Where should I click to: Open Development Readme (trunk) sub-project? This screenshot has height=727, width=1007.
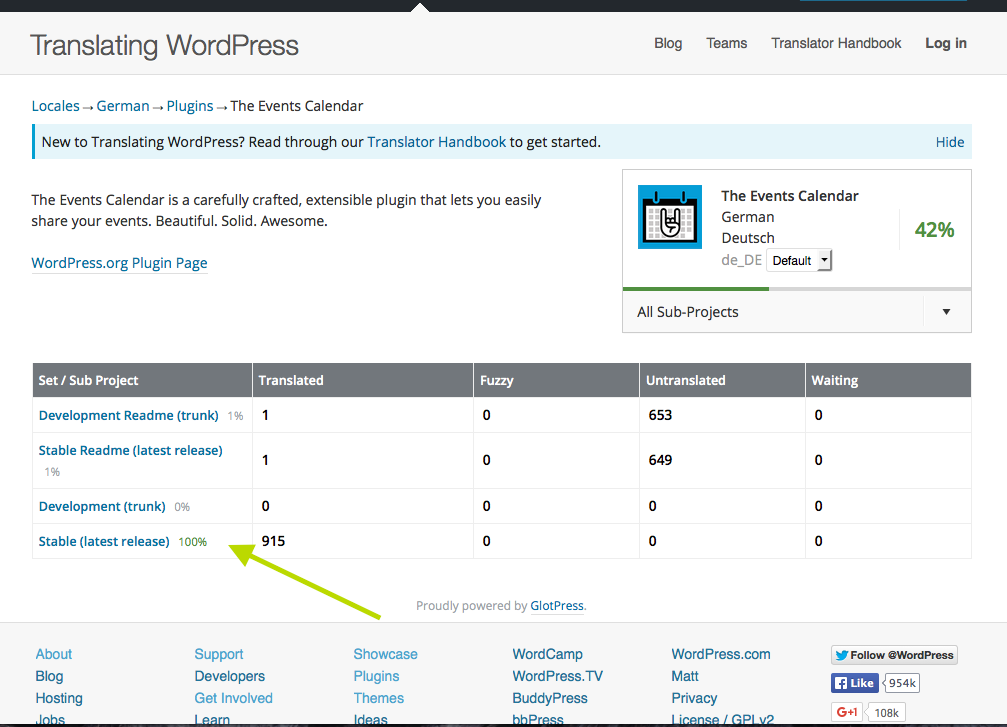(128, 416)
